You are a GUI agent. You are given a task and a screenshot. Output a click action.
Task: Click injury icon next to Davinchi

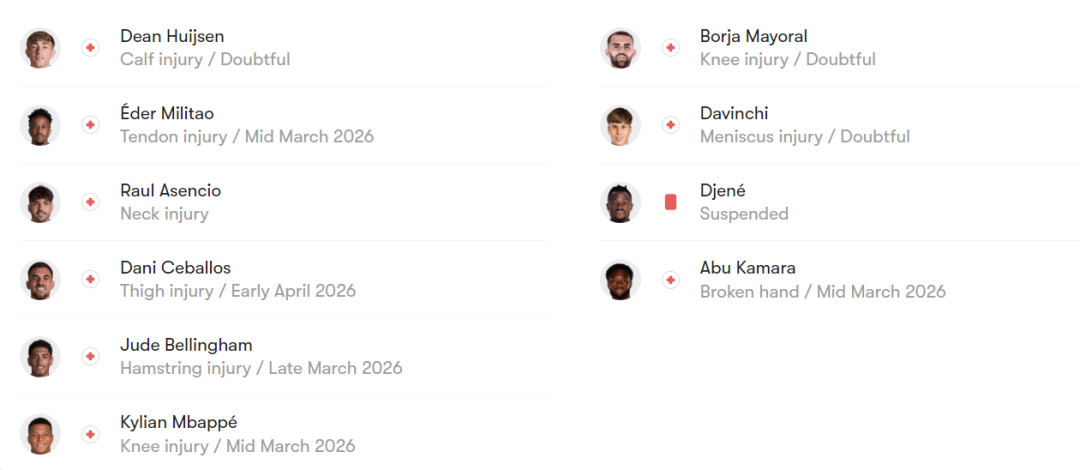[670, 125]
